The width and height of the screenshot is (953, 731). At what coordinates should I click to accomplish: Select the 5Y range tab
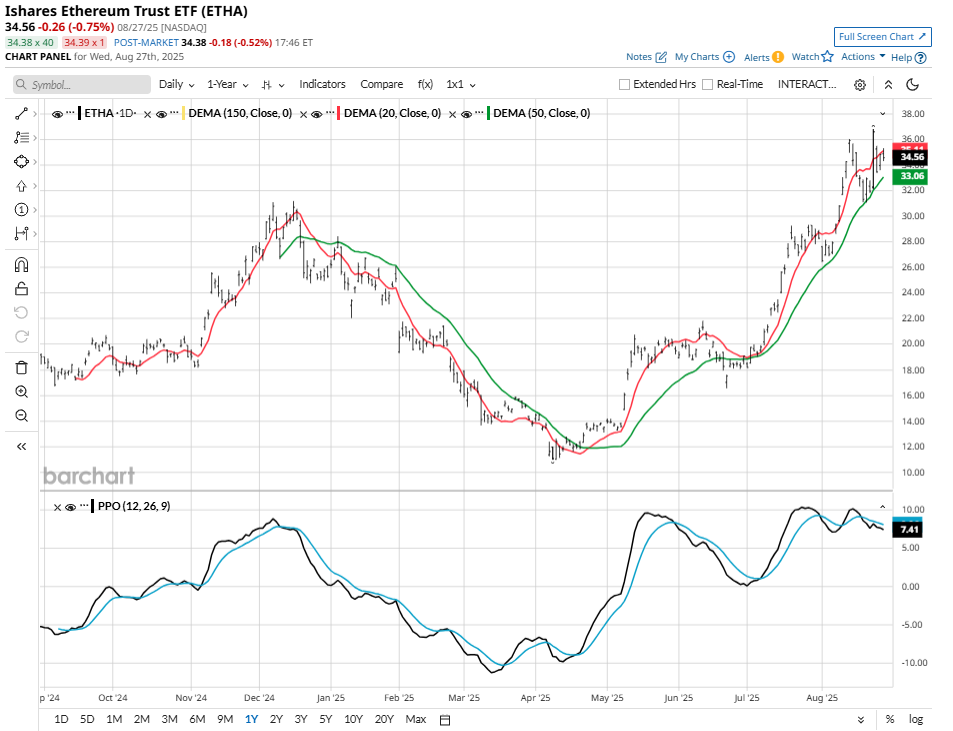[x=326, y=719]
